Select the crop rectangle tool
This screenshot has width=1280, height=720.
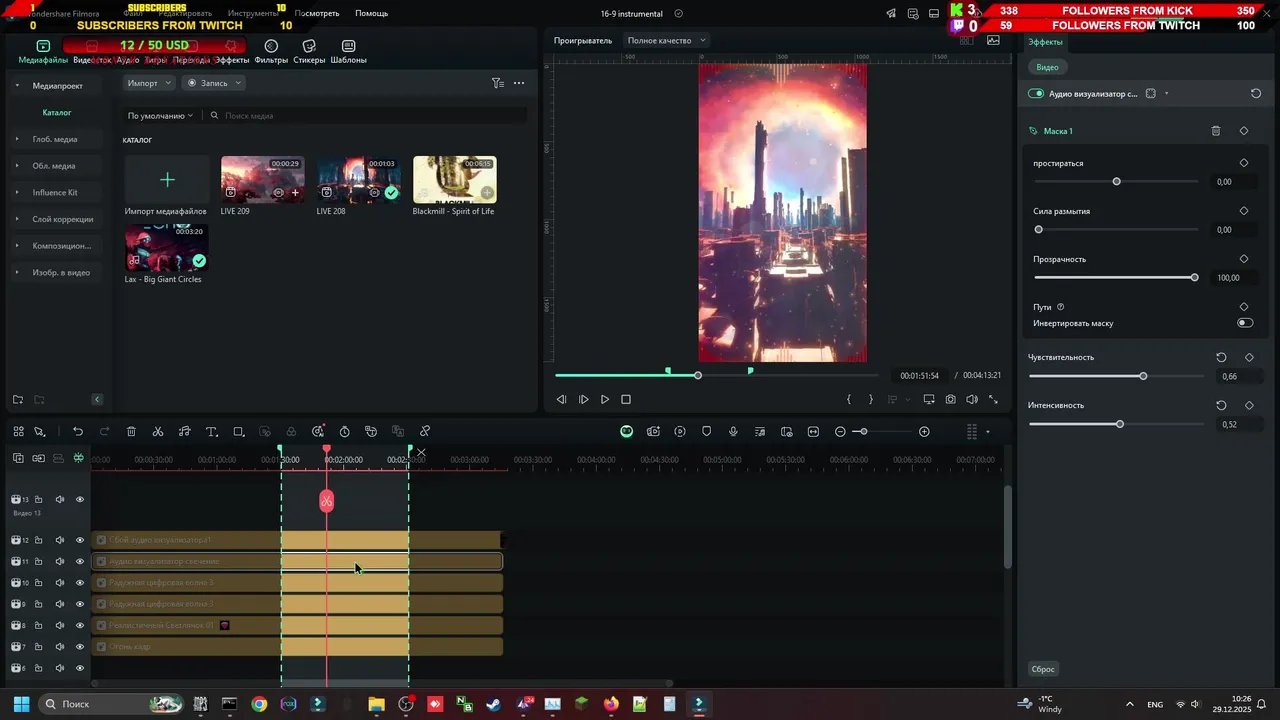tap(239, 432)
